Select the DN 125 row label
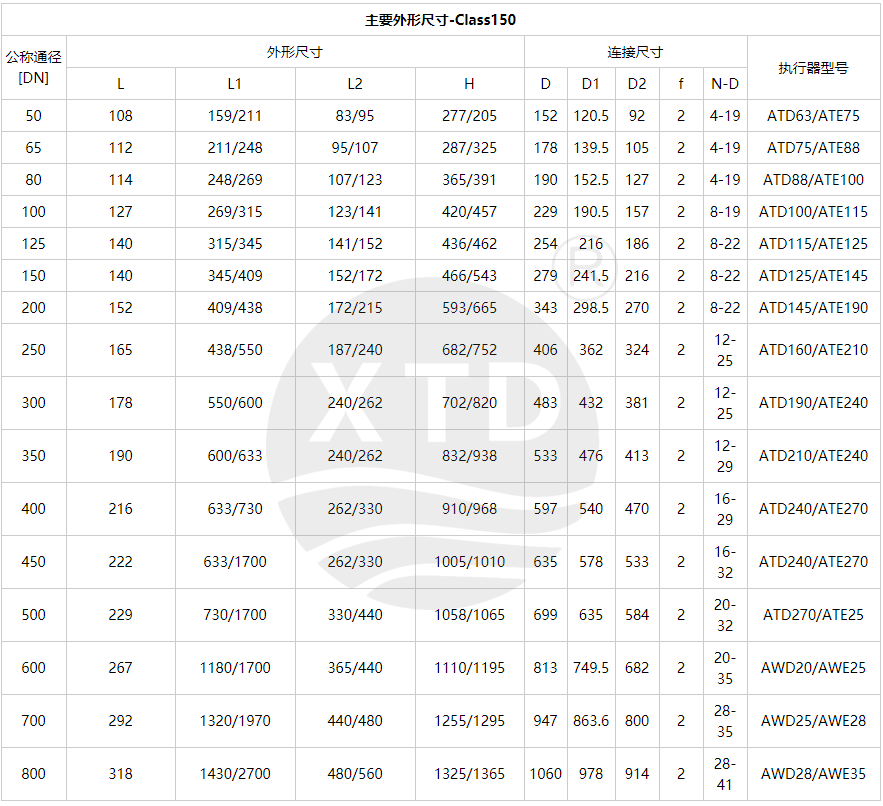The image size is (883, 806). point(34,244)
